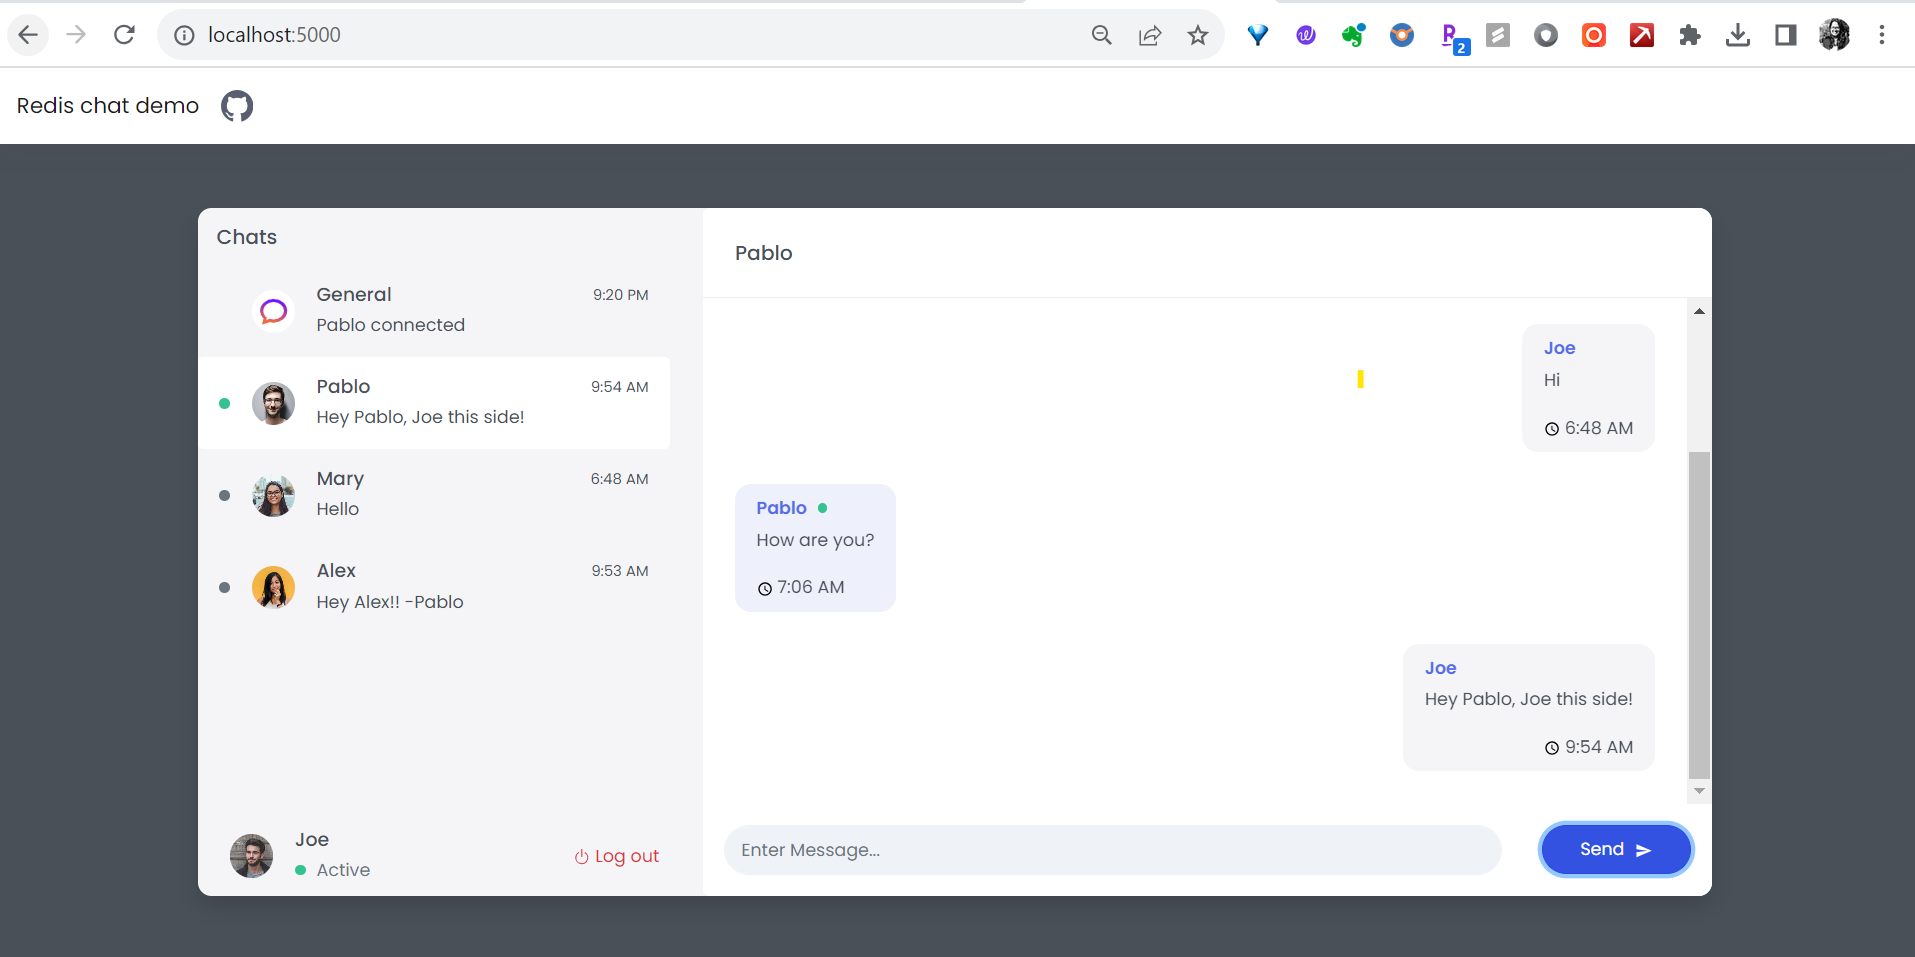Viewport: 1915px width, 957px height.
Task: Reload the localhost page
Action: [124, 35]
